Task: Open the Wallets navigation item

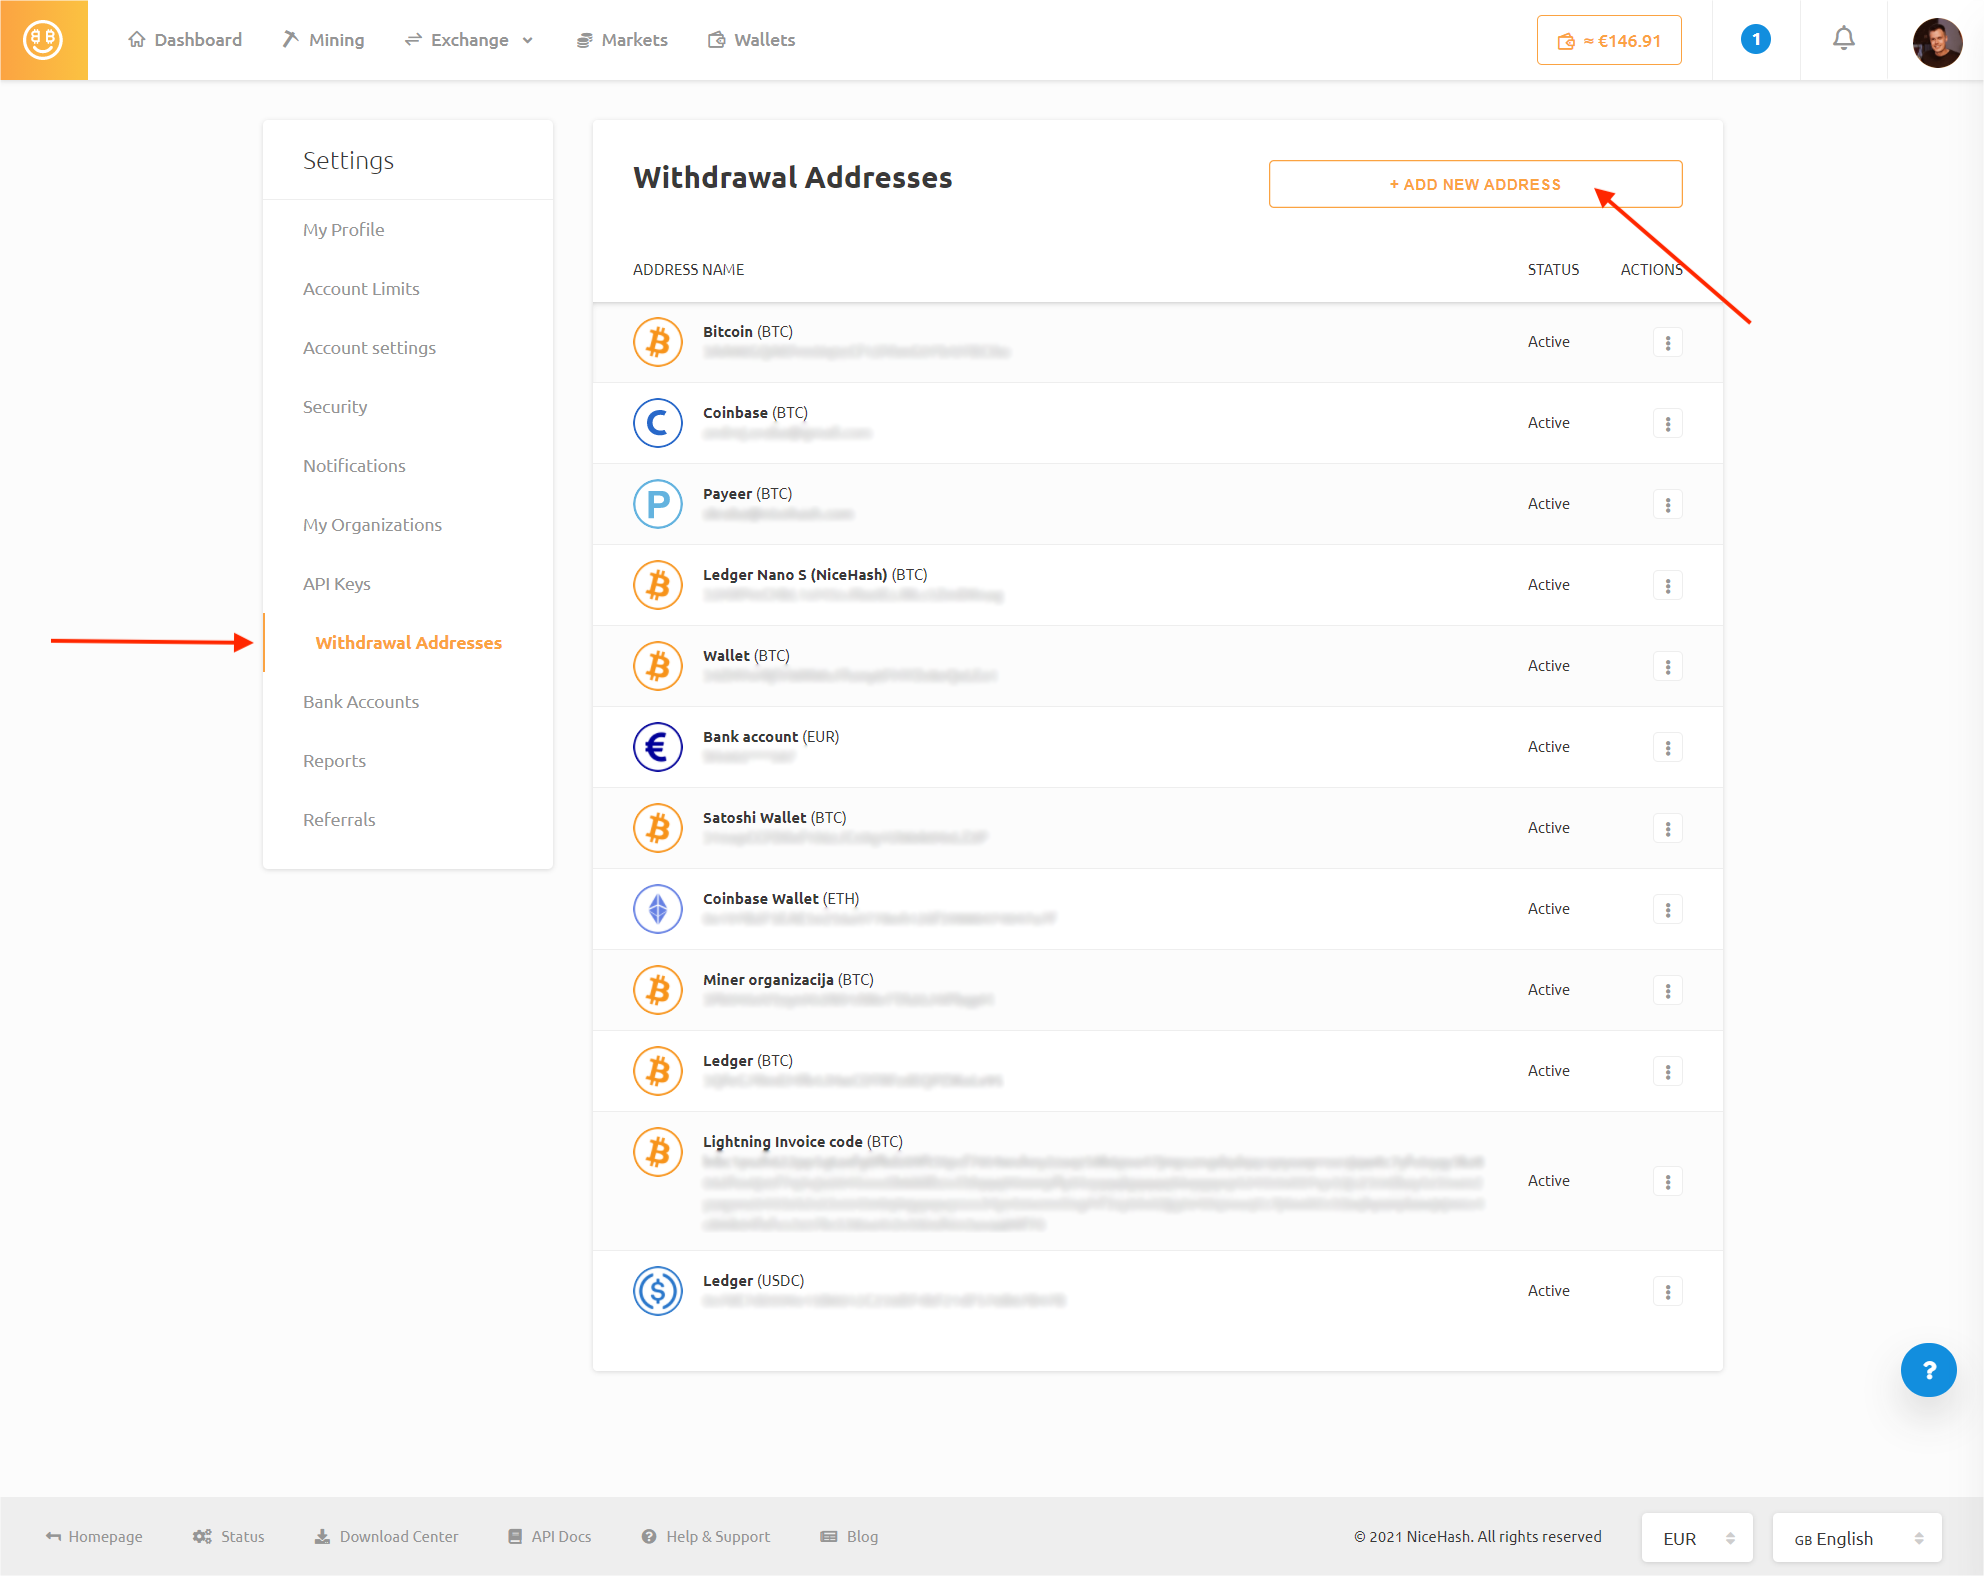Action: tap(751, 40)
